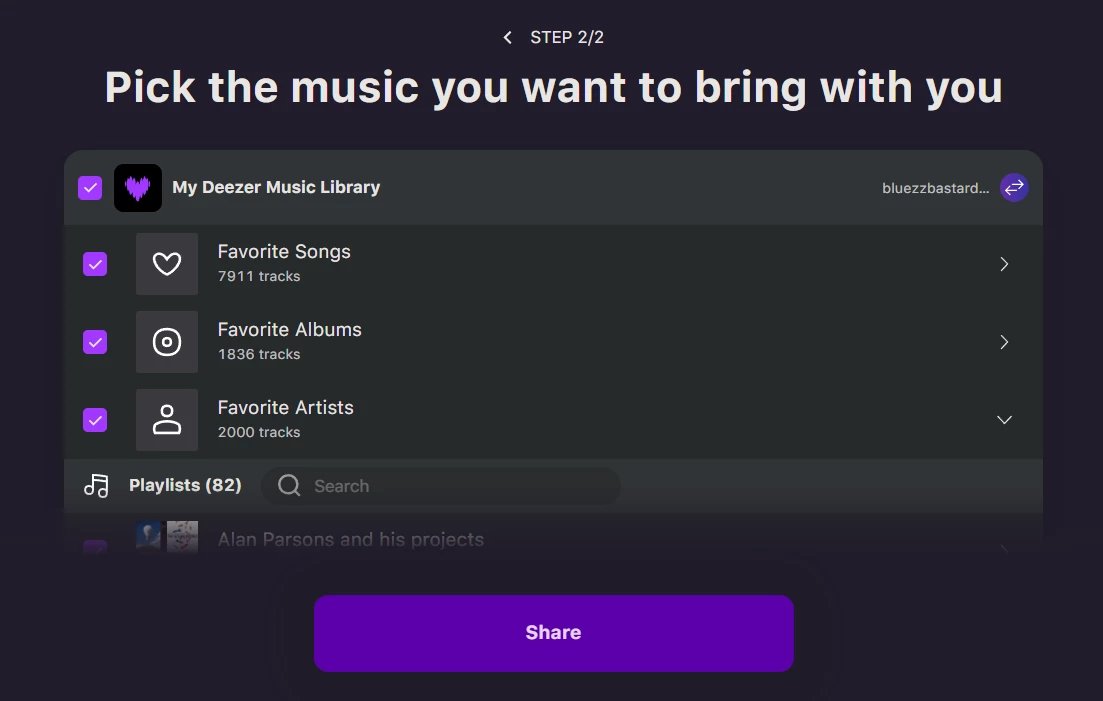Expand the Favorite Albums chevron
The width and height of the screenshot is (1103, 701).
point(1005,342)
